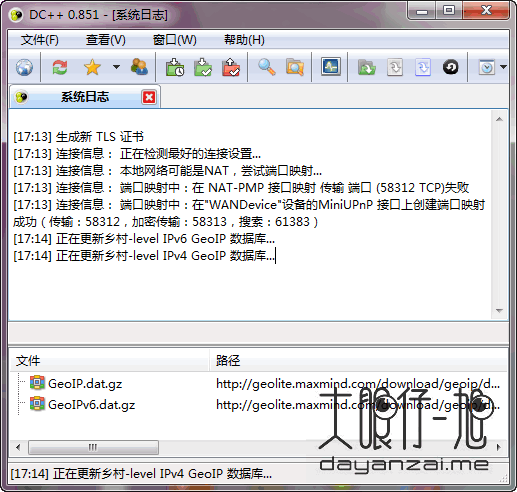
Task: Click the log line 正在检测最好的连接设置
Action: 137,154
